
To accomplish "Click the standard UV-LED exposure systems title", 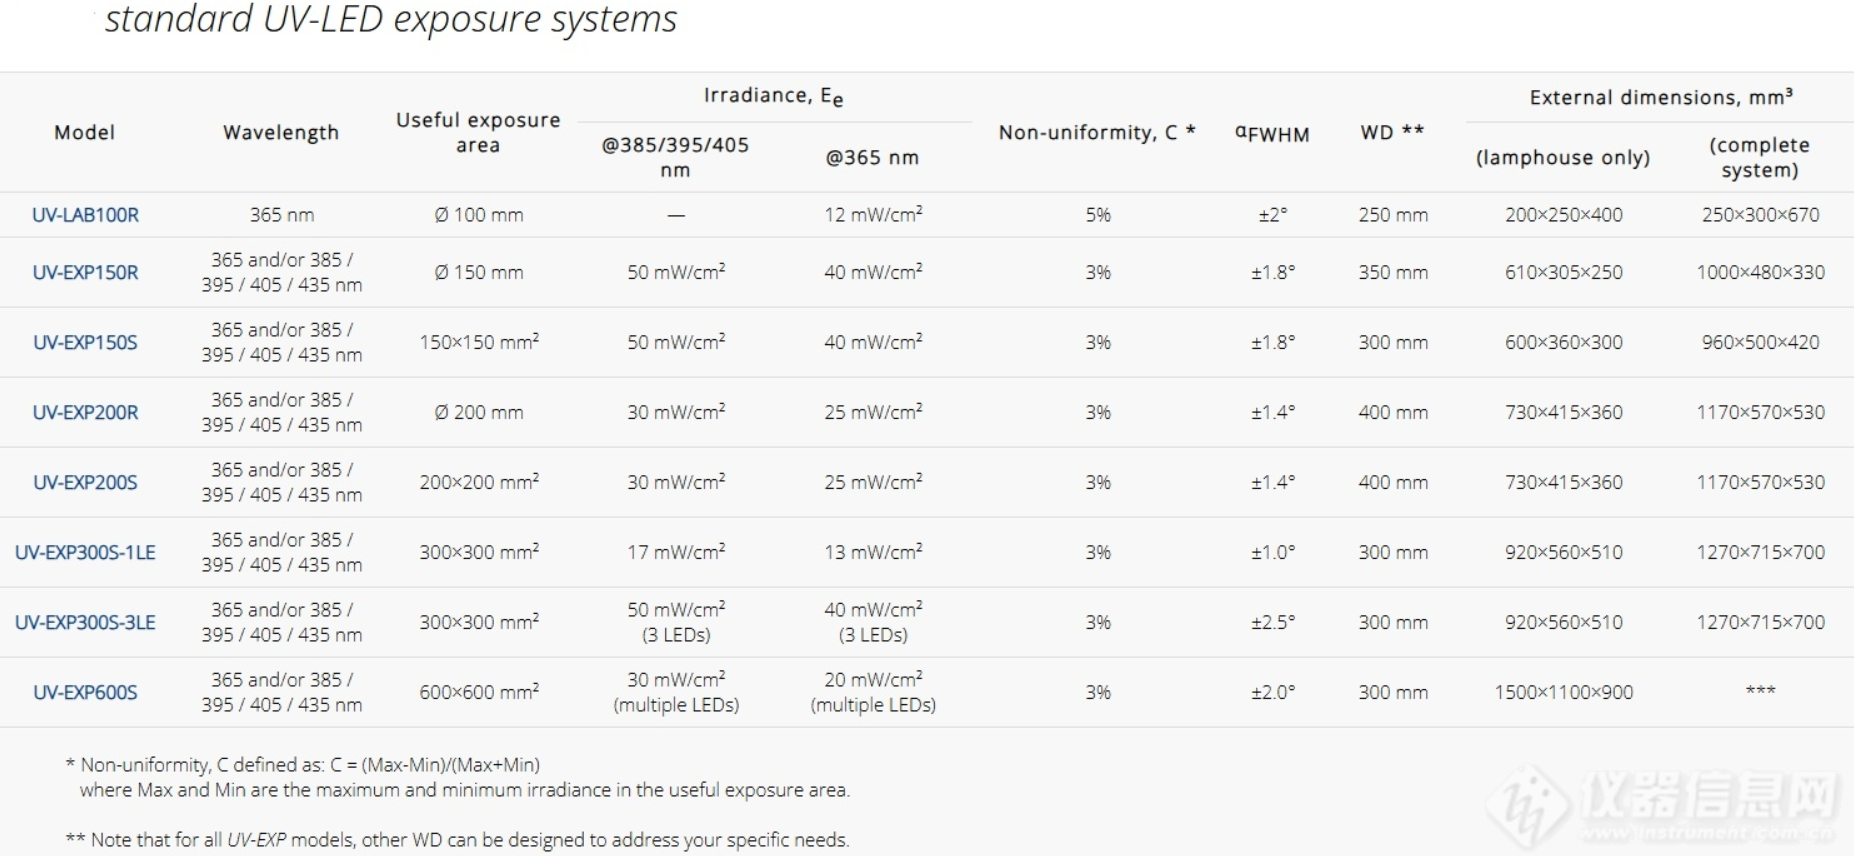I will [391, 19].
